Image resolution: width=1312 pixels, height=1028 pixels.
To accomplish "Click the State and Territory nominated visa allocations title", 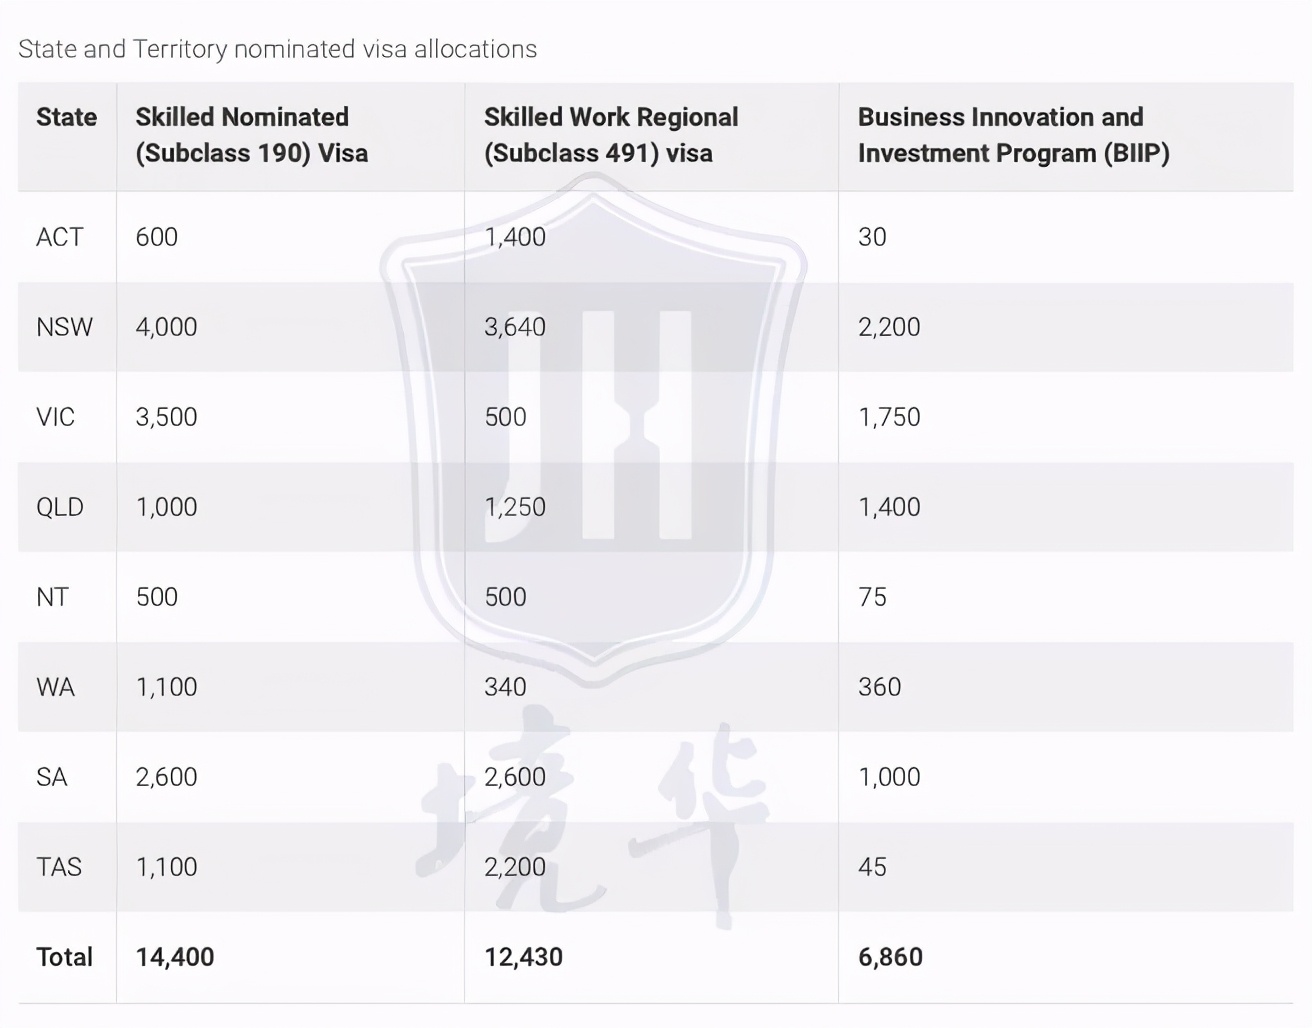I will point(277,49).
